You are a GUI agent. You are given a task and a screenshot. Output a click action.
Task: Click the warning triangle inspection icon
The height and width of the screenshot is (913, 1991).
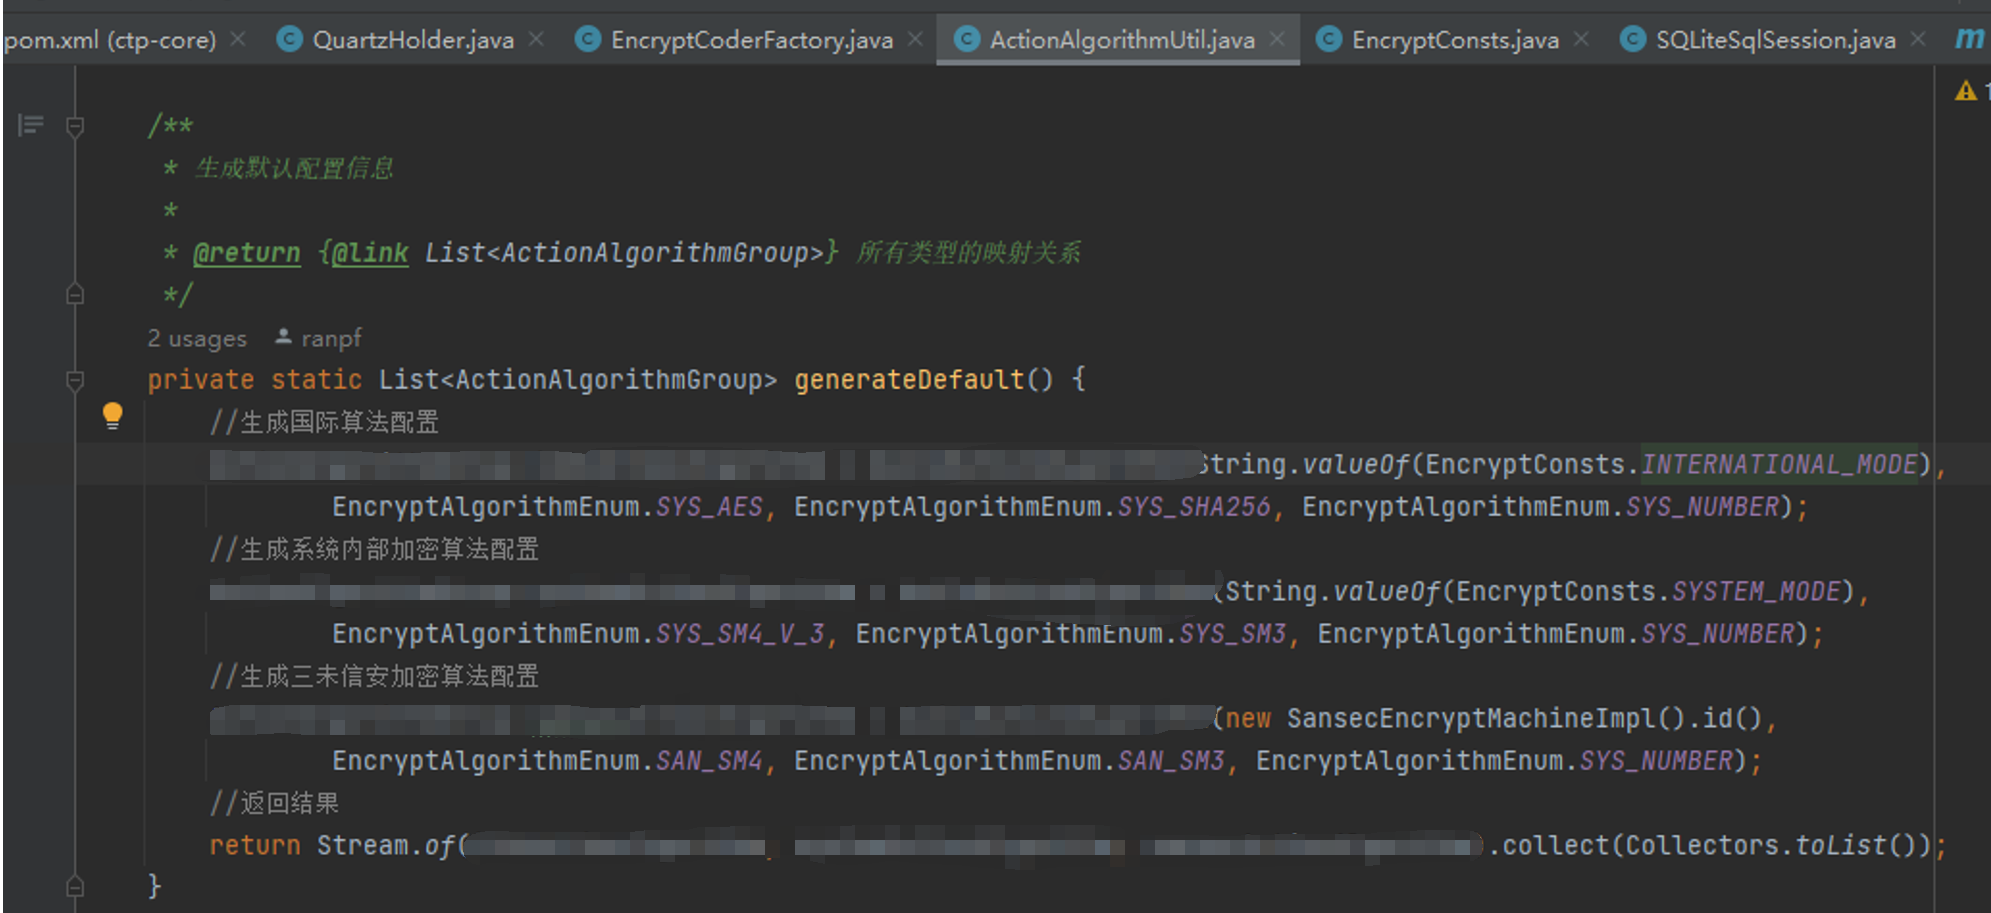(x=1966, y=91)
